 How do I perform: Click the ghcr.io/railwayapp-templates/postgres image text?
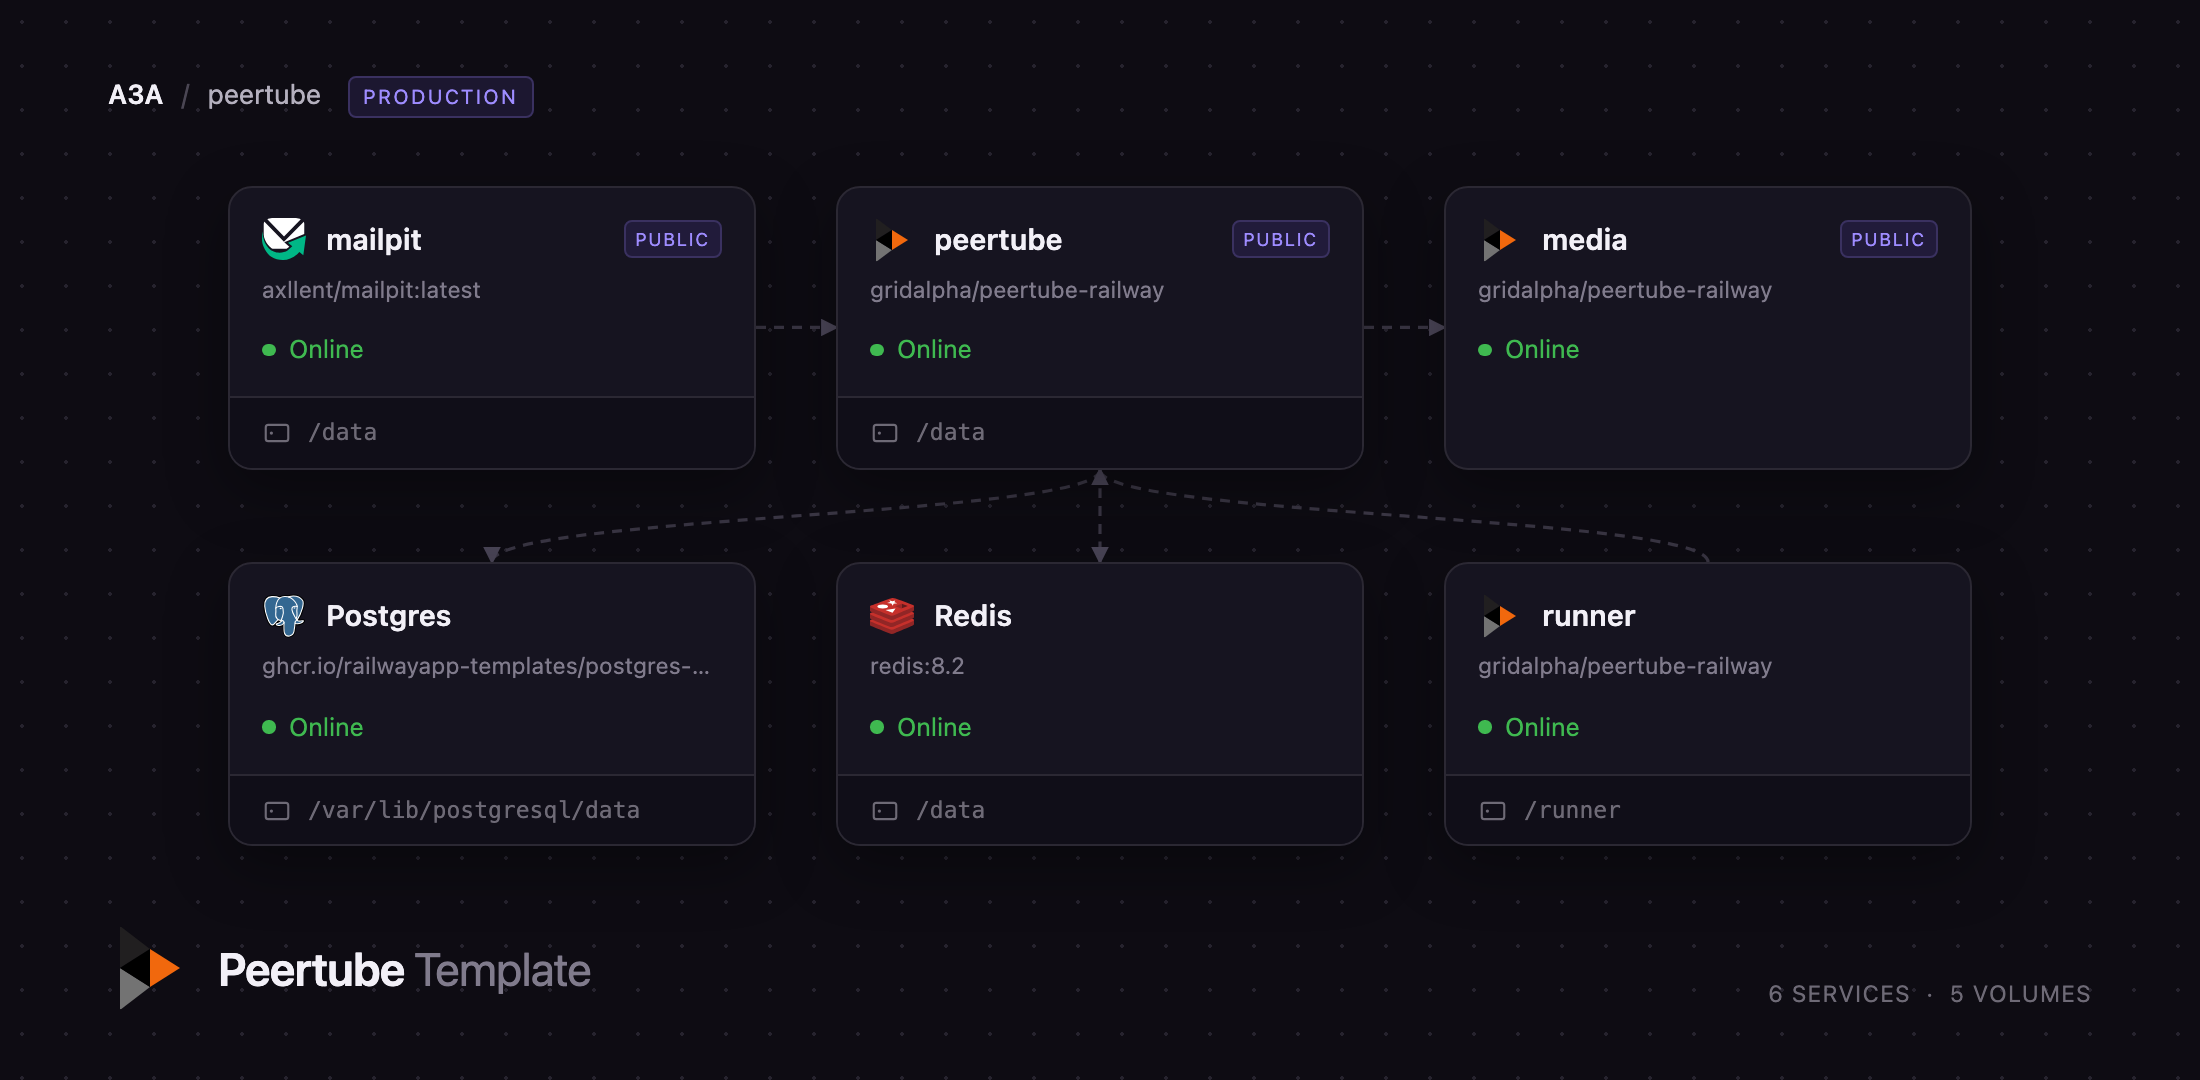(x=486, y=666)
